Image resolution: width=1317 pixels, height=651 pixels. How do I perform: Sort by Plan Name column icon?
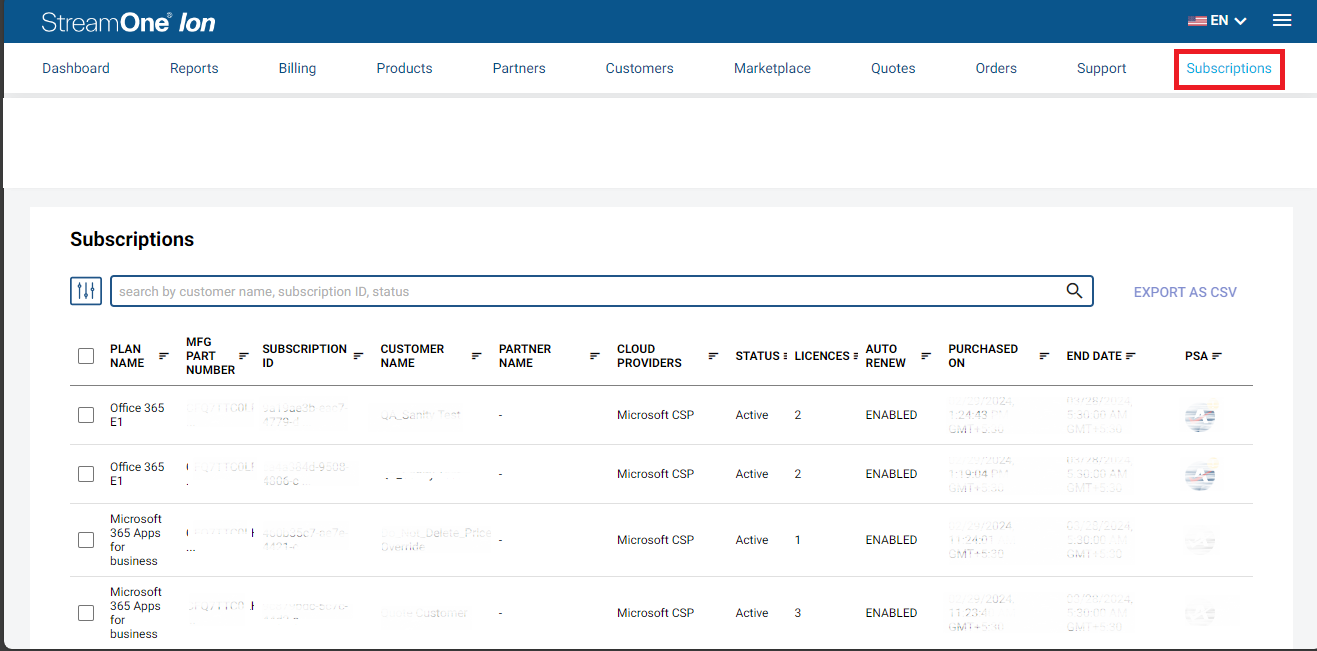click(164, 356)
